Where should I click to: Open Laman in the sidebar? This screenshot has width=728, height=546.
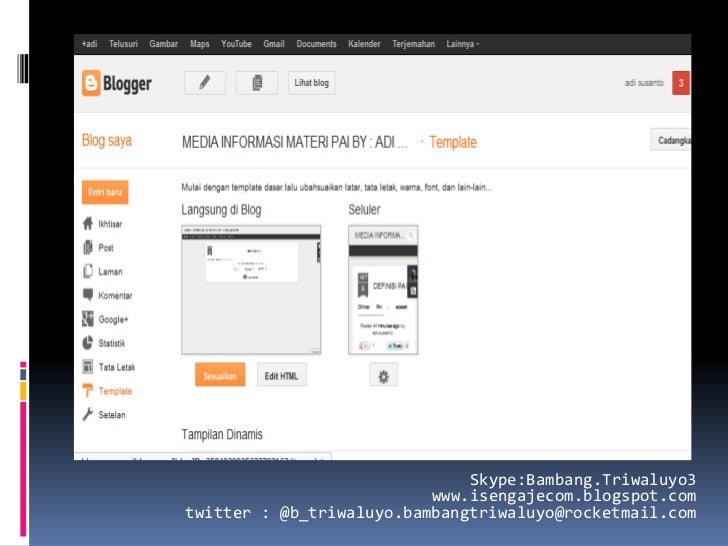pyautogui.click(x=110, y=272)
